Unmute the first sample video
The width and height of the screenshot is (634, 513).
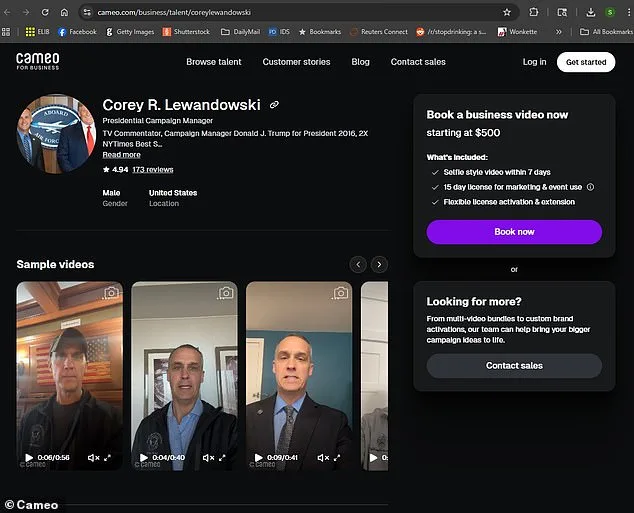coord(93,457)
